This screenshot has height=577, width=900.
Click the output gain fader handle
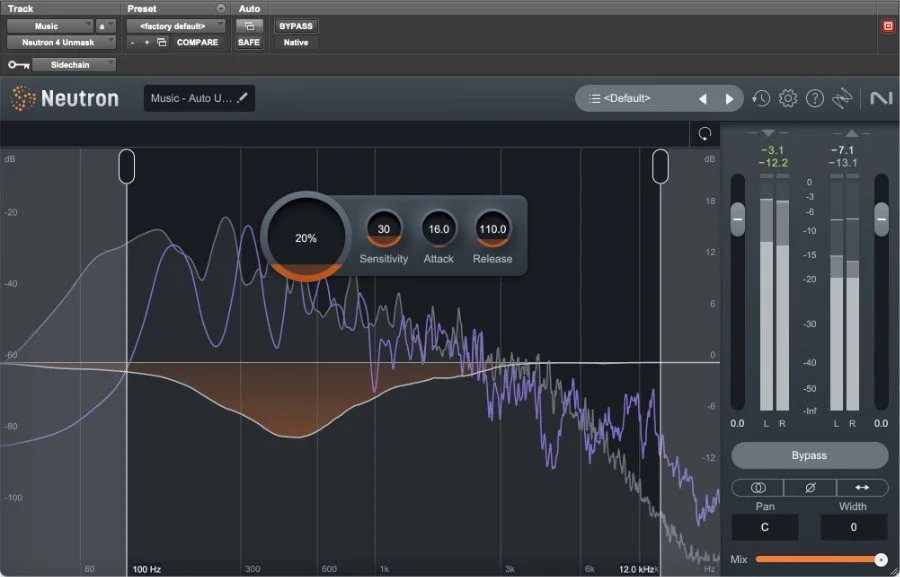[x=881, y=219]
